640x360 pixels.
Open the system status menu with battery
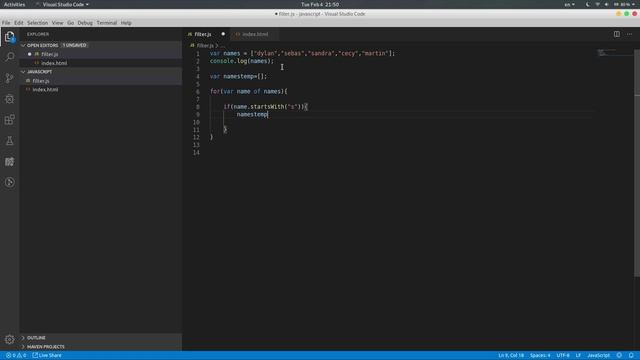click(611, 4)
